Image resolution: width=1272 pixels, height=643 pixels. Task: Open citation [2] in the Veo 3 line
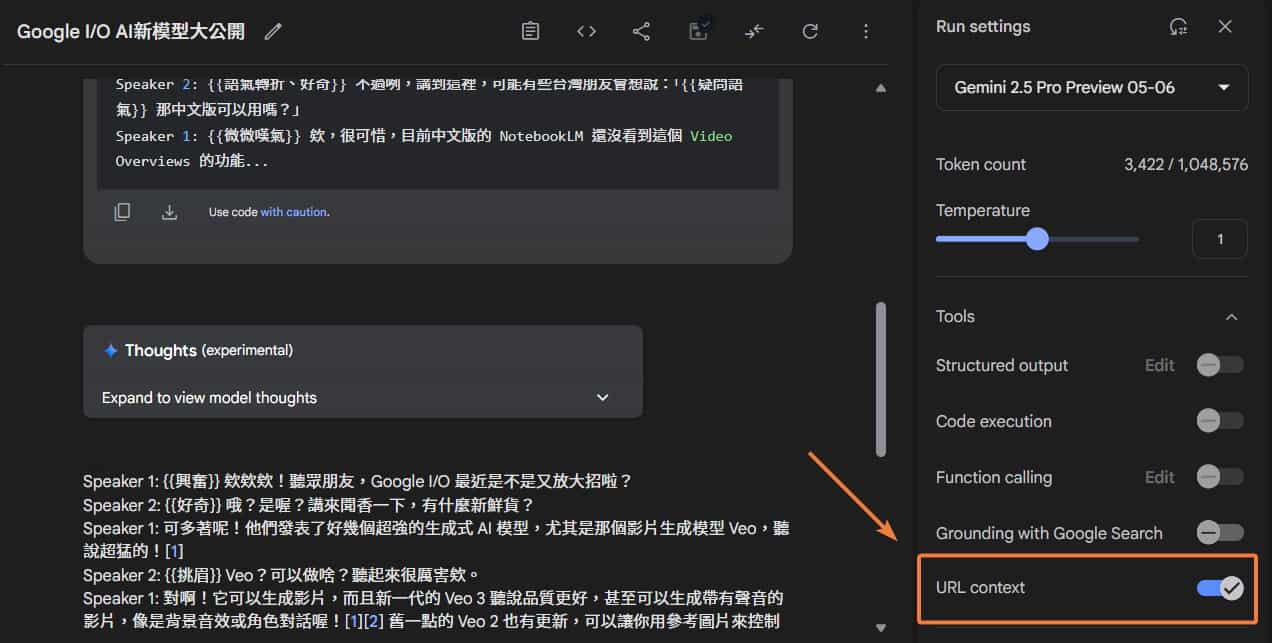pyautogui.click(x=372, y=621)
